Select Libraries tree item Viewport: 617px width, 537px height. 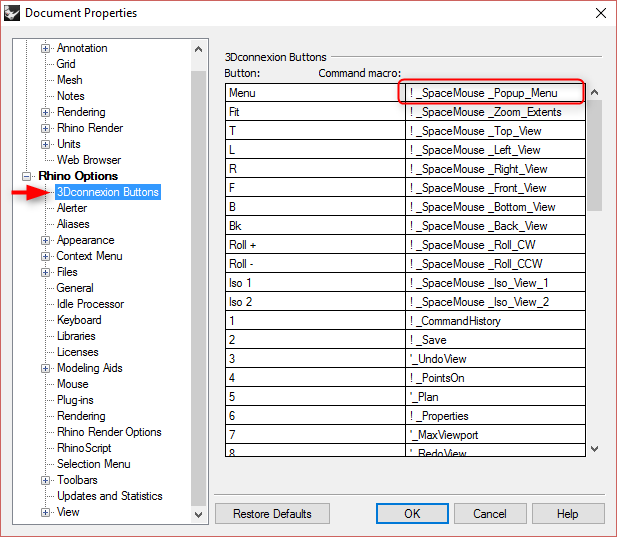(76, 336)
